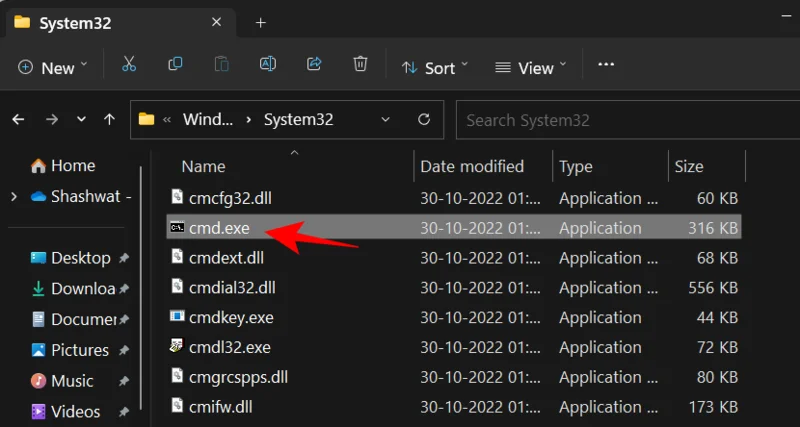Close the System32 tab
The image size is (800, 427).
216,22
